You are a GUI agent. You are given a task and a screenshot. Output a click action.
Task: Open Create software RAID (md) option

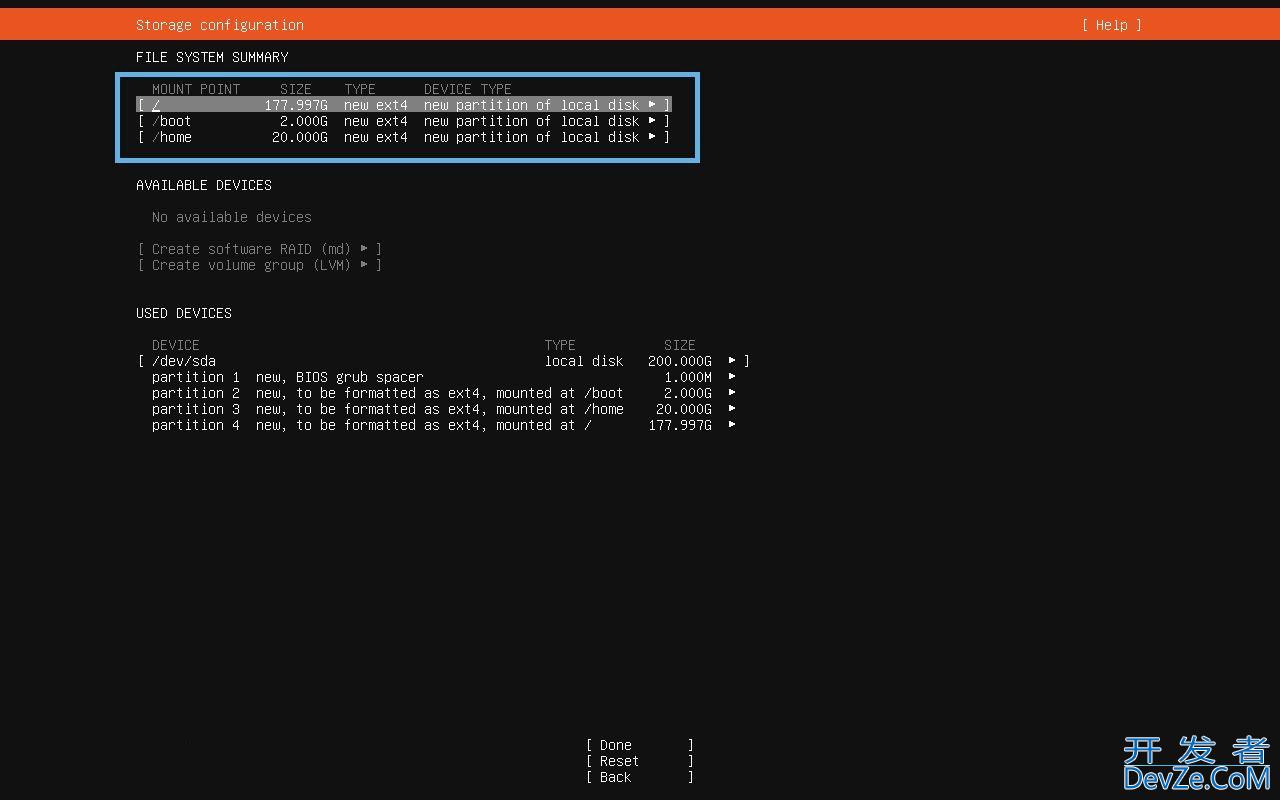pos(260,249)
